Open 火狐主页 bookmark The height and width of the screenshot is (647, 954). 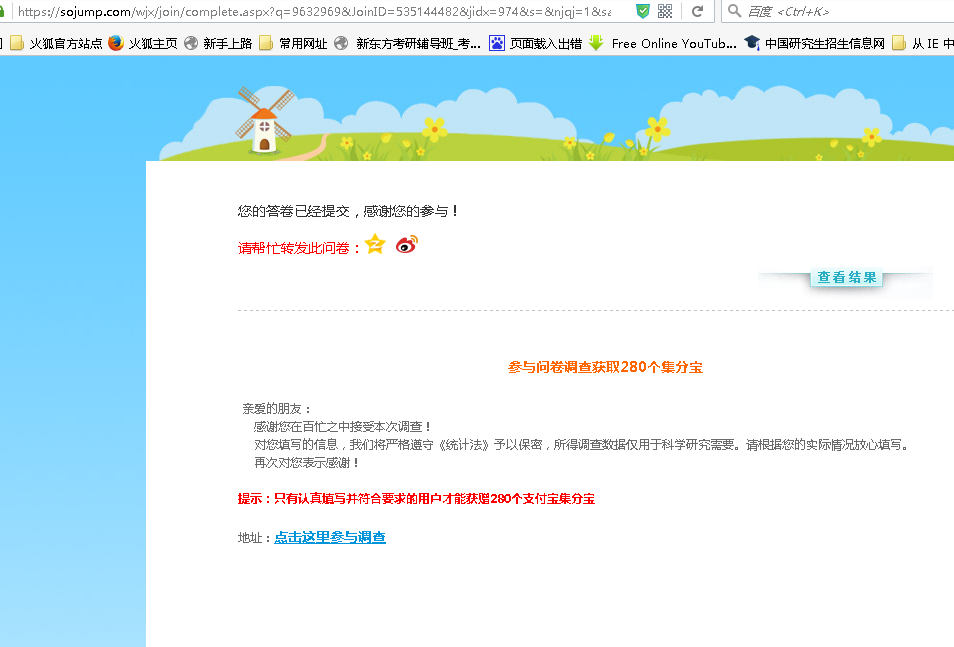coord(144,43)
